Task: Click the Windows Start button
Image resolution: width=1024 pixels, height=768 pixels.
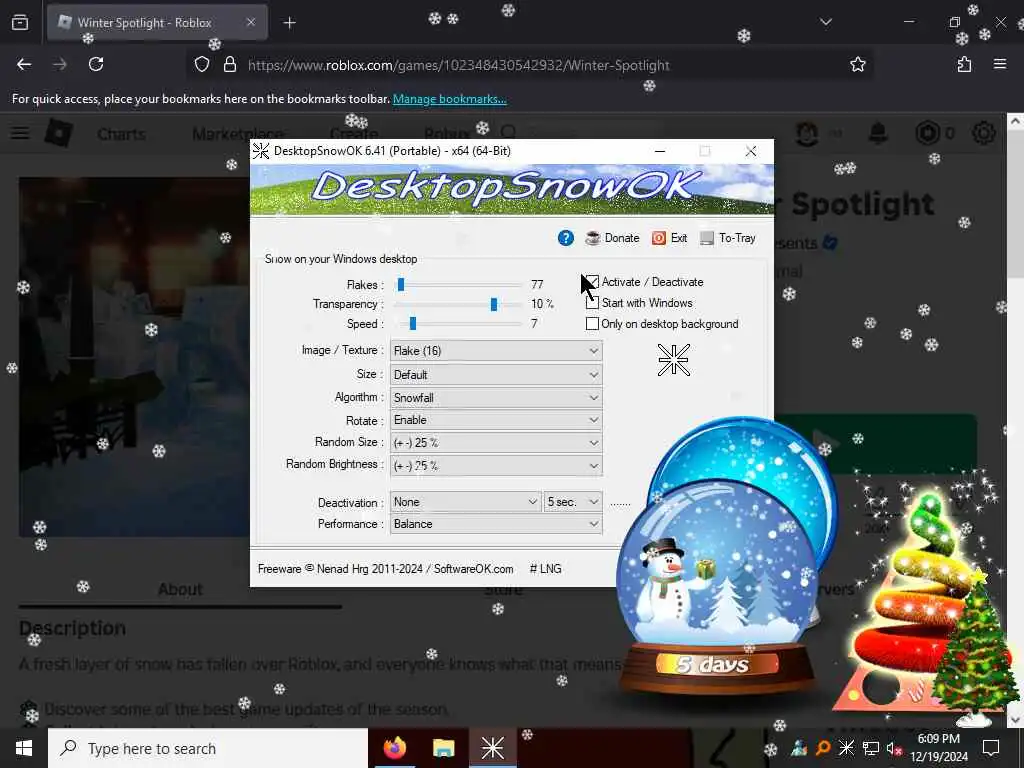Action: coord(24,748)
